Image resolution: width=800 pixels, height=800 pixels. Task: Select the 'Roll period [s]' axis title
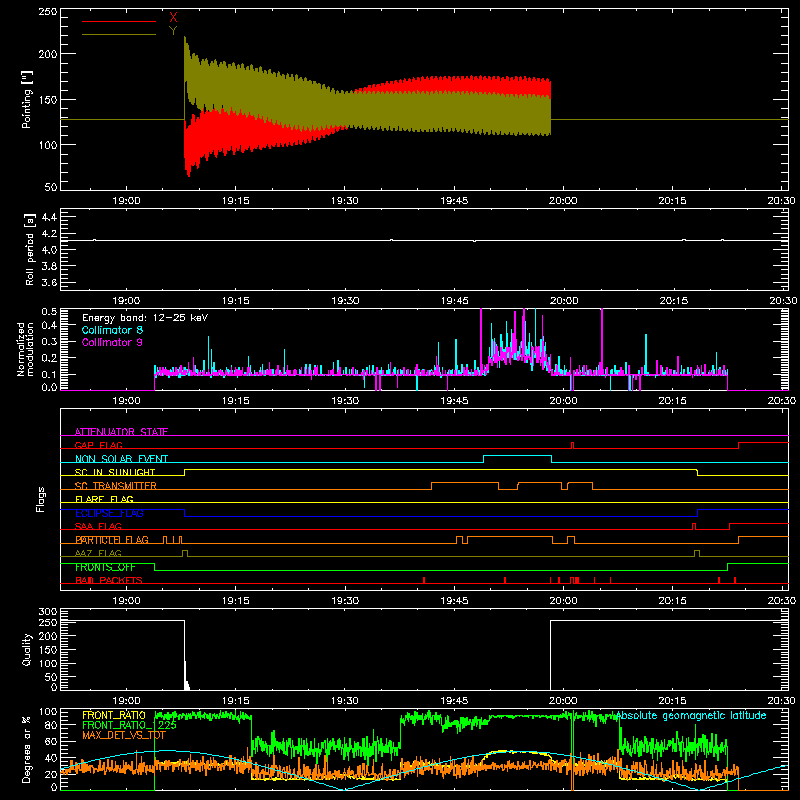click(29, 249)
